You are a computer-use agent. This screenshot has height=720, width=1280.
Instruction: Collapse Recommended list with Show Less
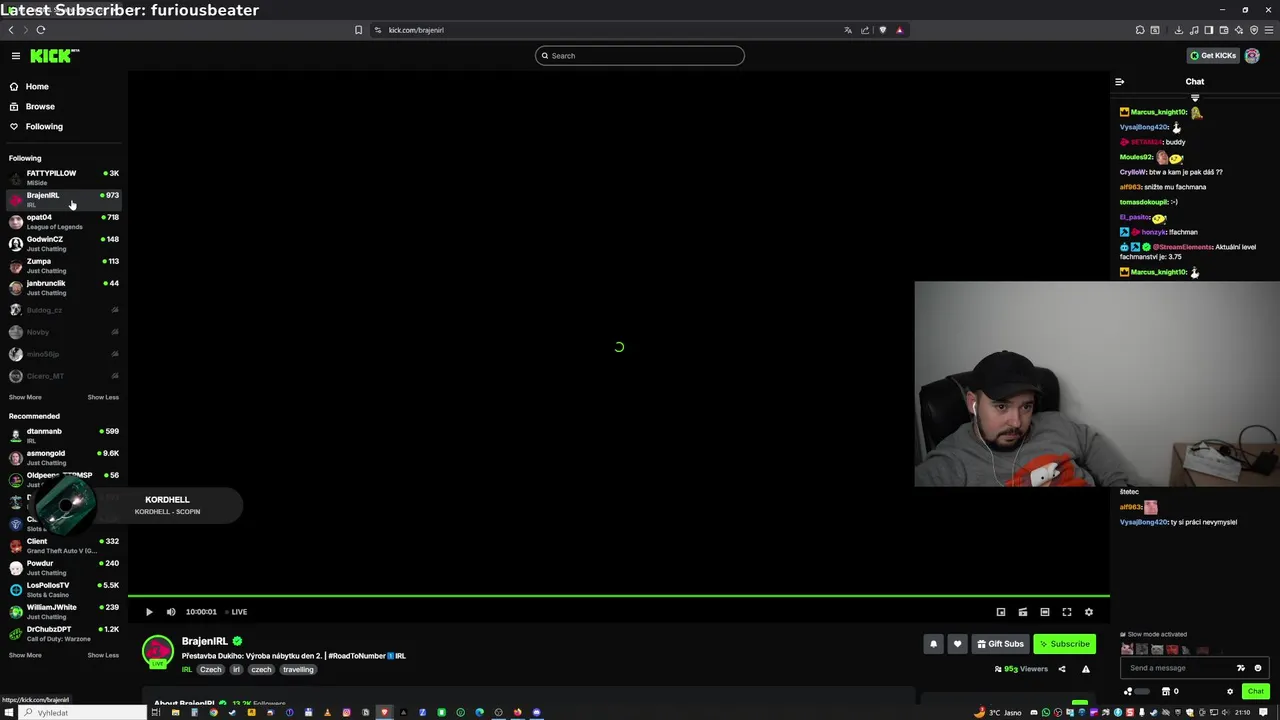pos(103,655)
